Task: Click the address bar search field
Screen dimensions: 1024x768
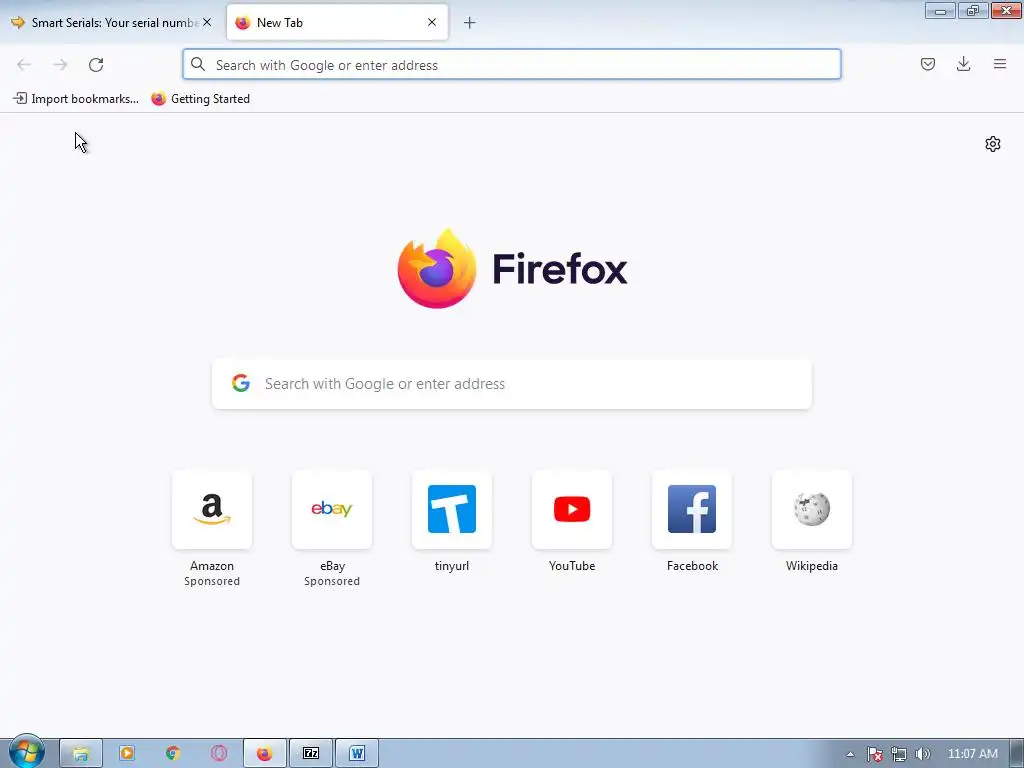Action: pyautogui.click(x=512, y=65)
